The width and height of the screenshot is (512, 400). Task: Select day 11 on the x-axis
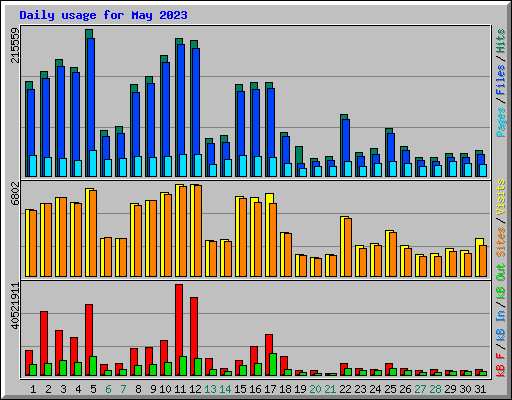(180, 389)
